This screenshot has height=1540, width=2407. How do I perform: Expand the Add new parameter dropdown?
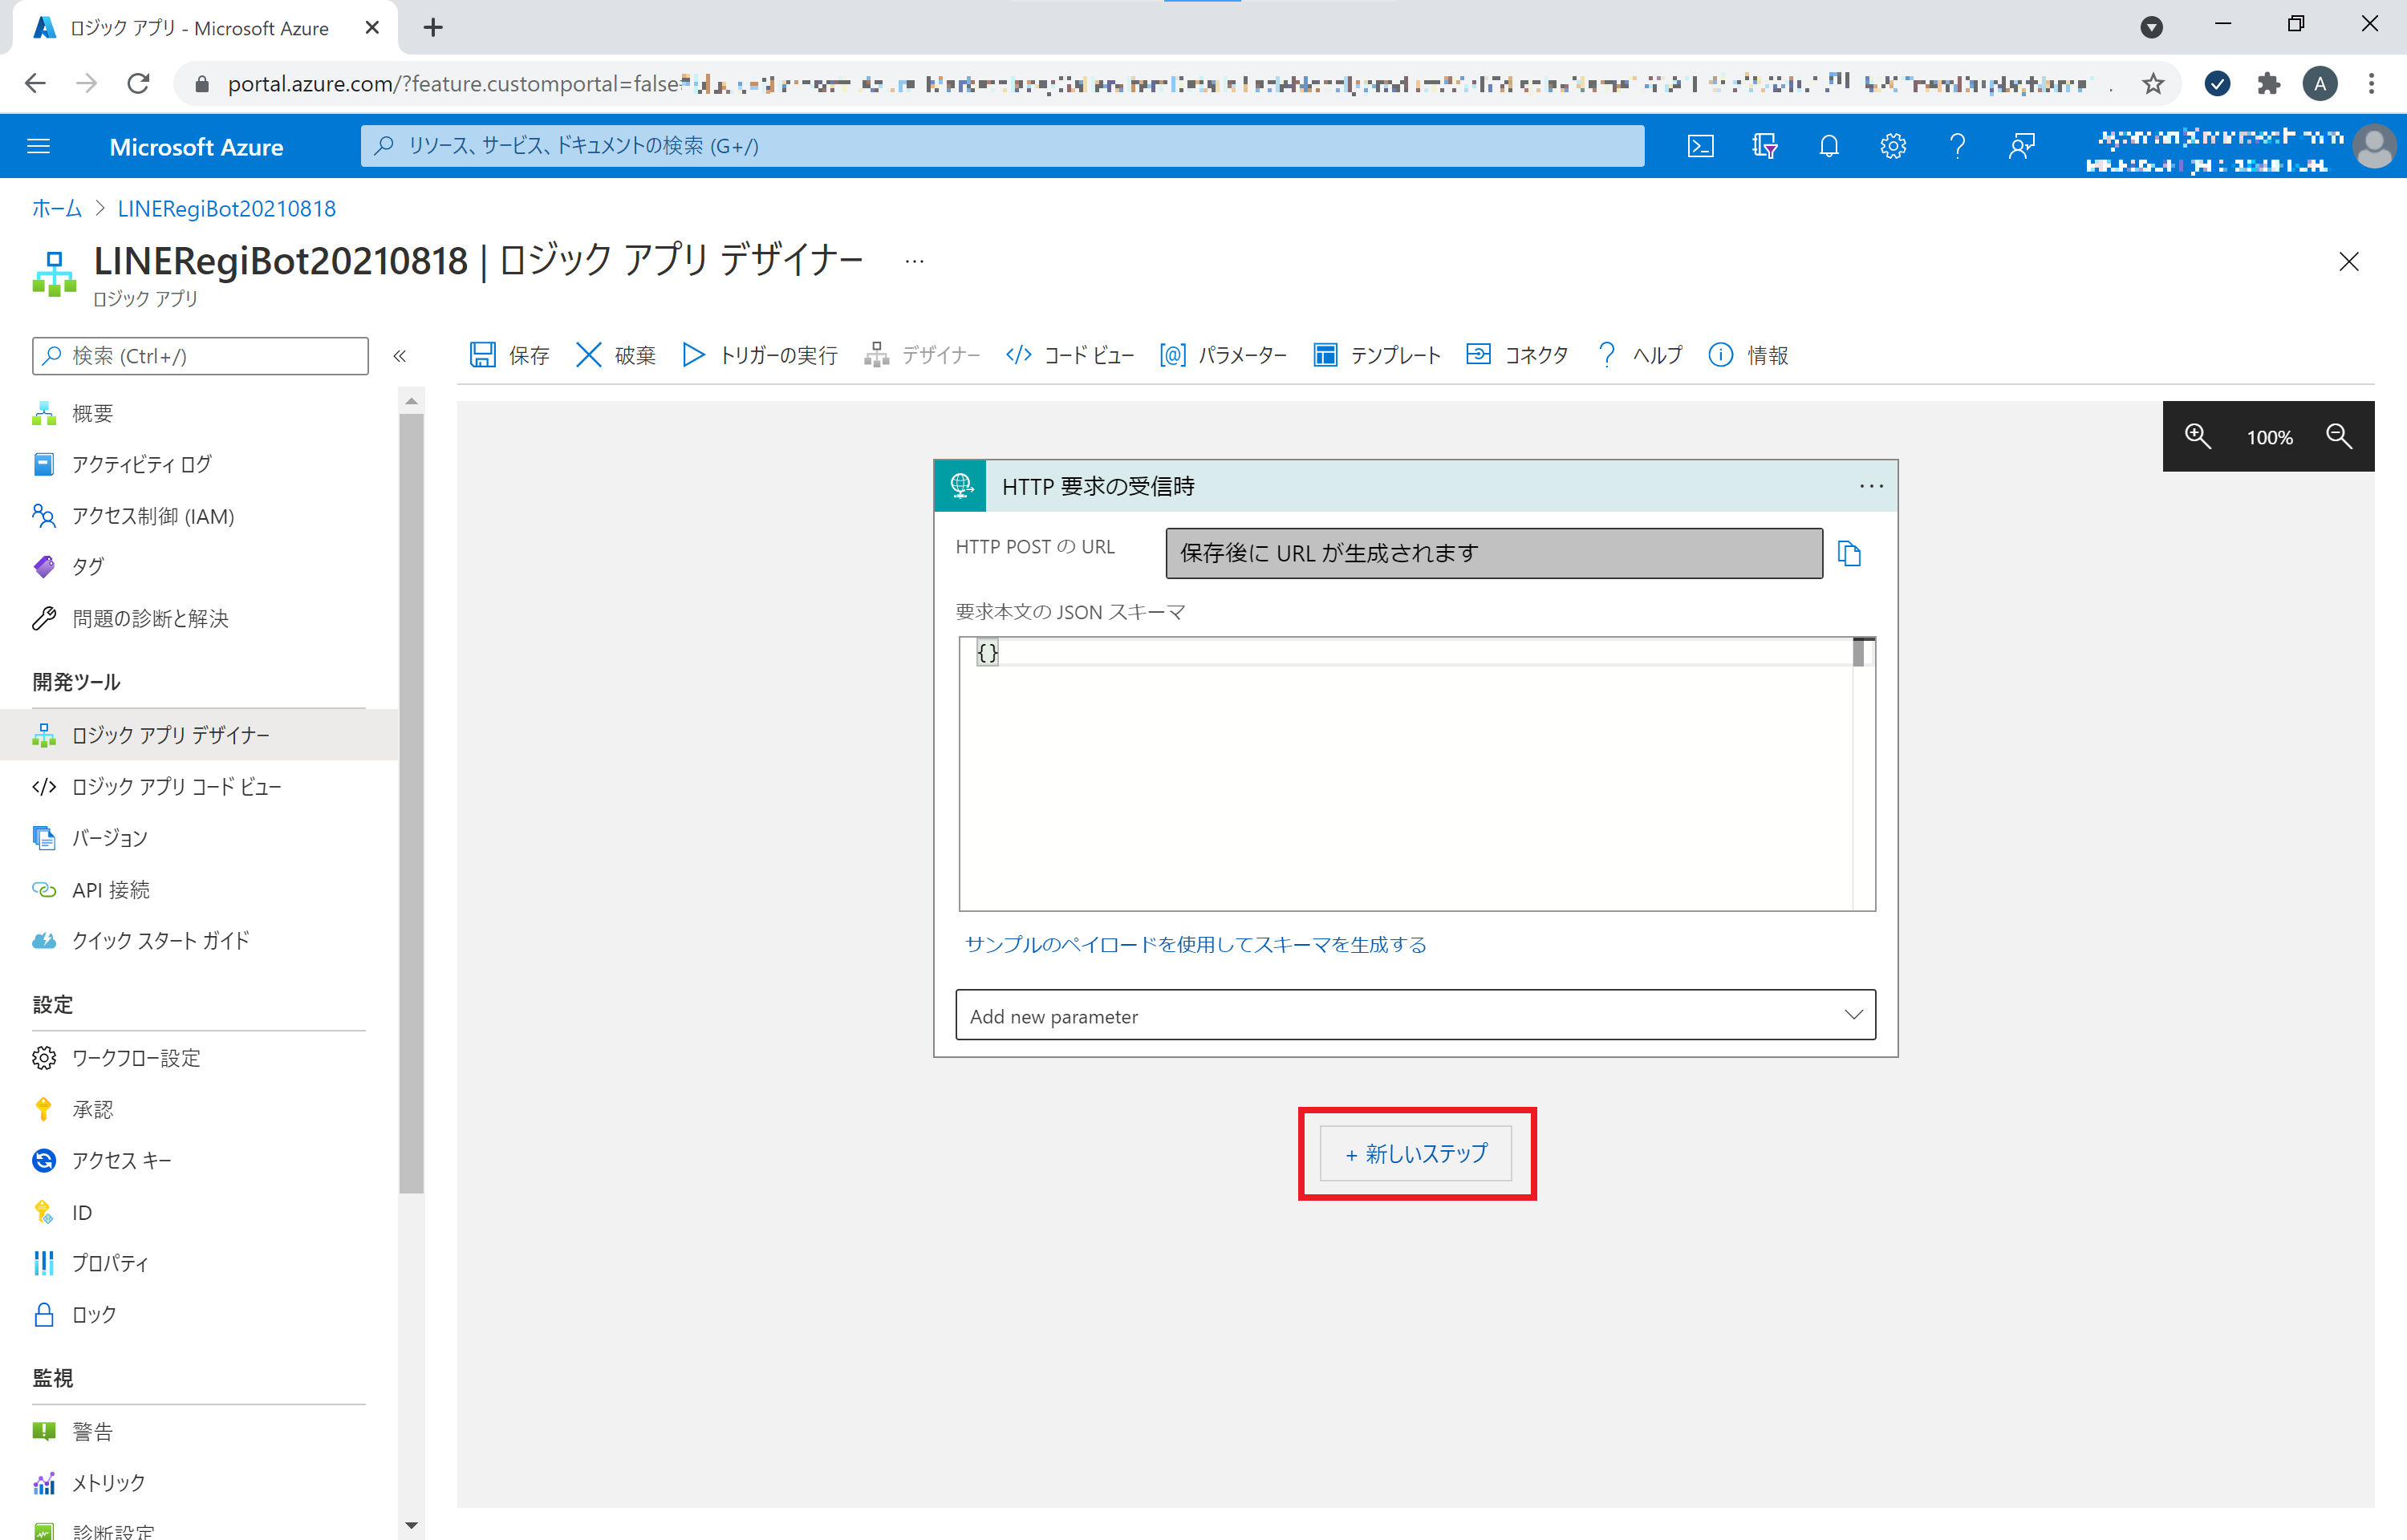coord(1855,1015)
